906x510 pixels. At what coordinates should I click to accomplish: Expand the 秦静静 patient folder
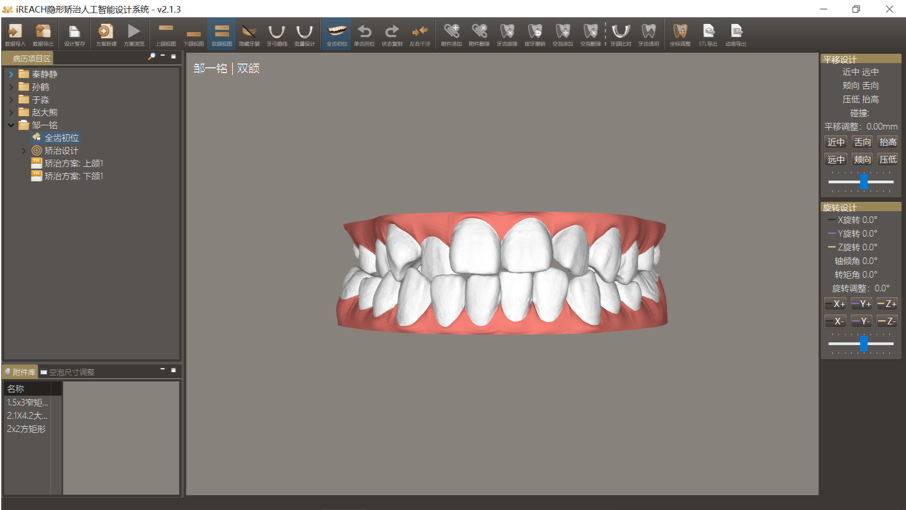tap(11, 74)
